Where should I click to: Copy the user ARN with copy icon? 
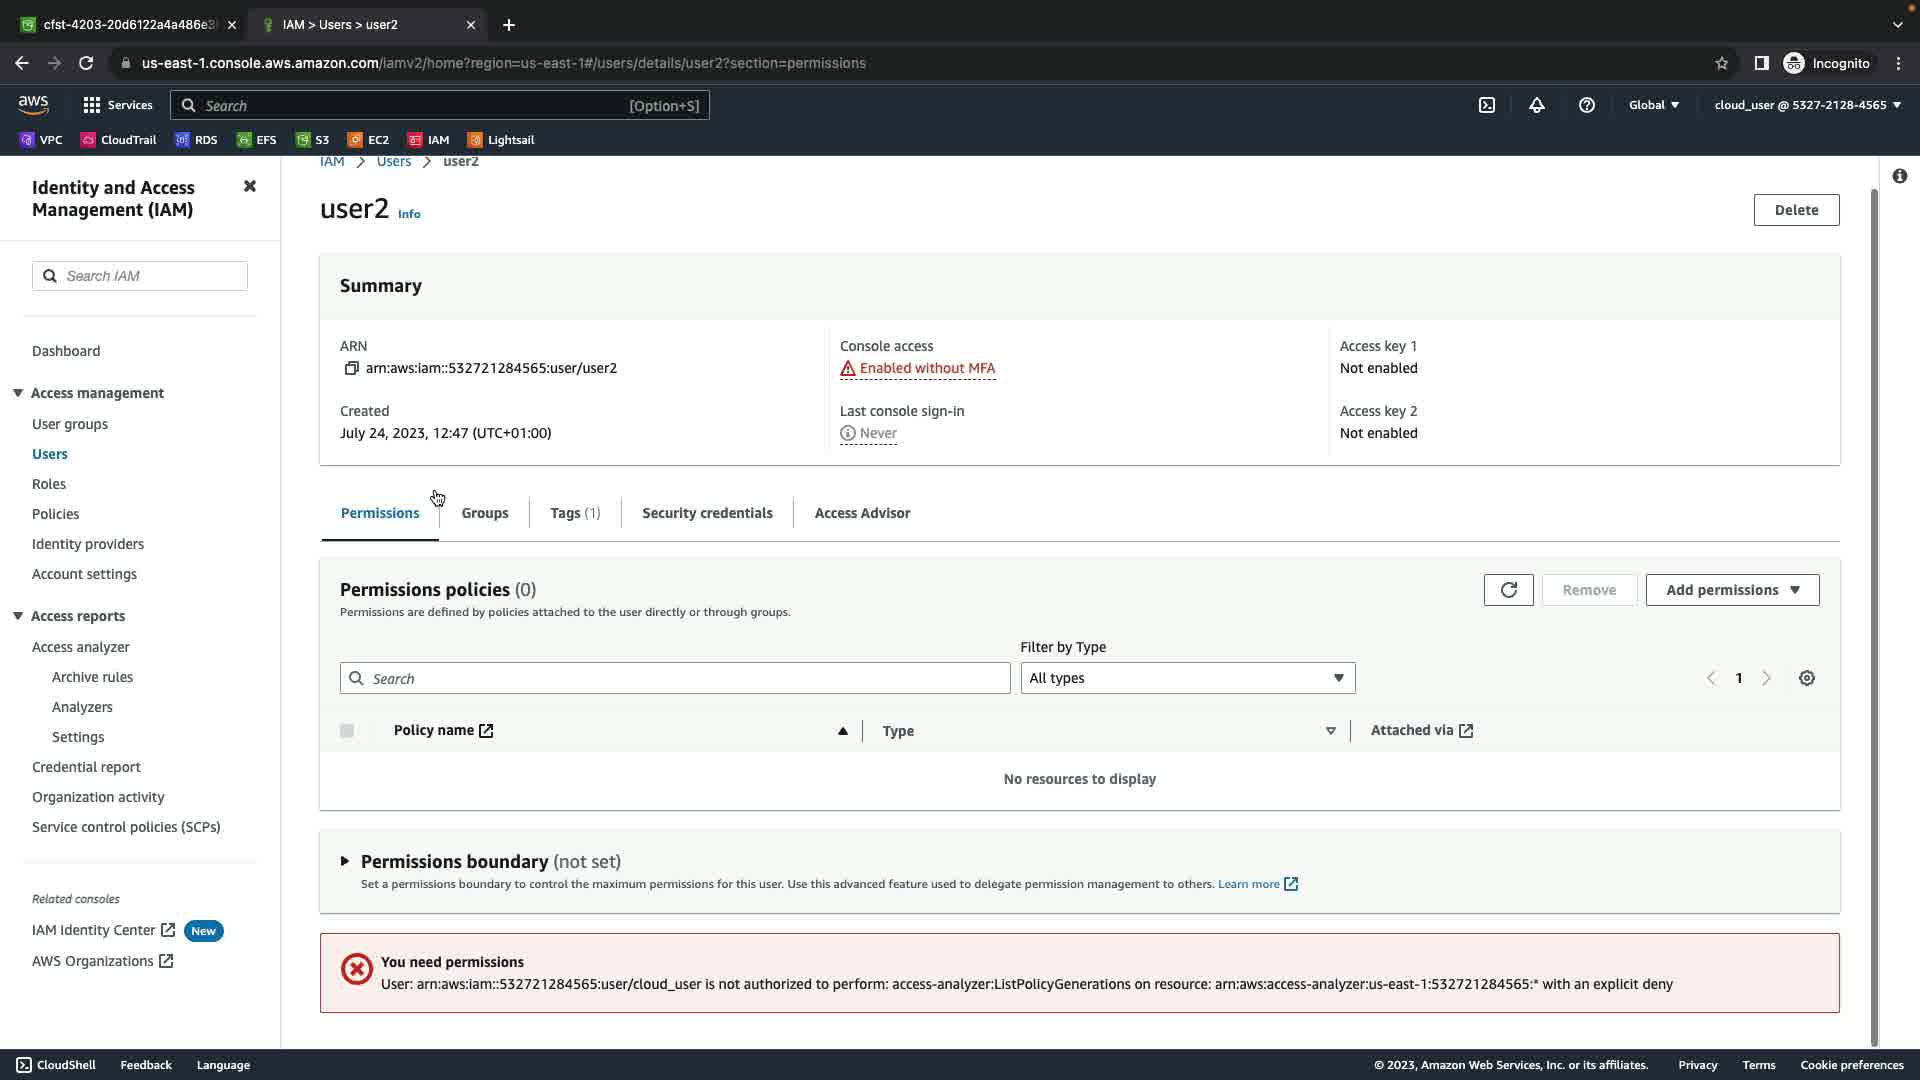pyautogui.click(x=351, y=368)
